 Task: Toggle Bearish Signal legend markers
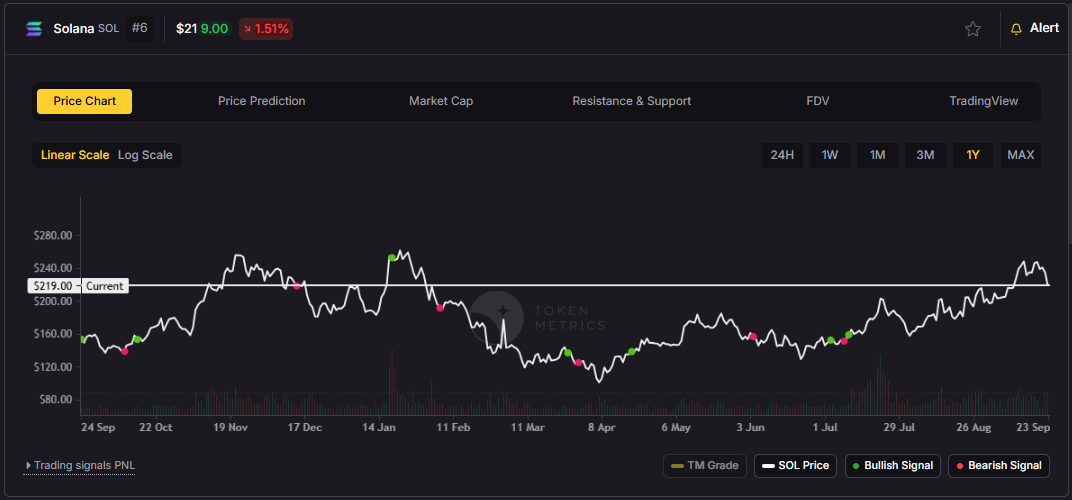pos(998,466)
